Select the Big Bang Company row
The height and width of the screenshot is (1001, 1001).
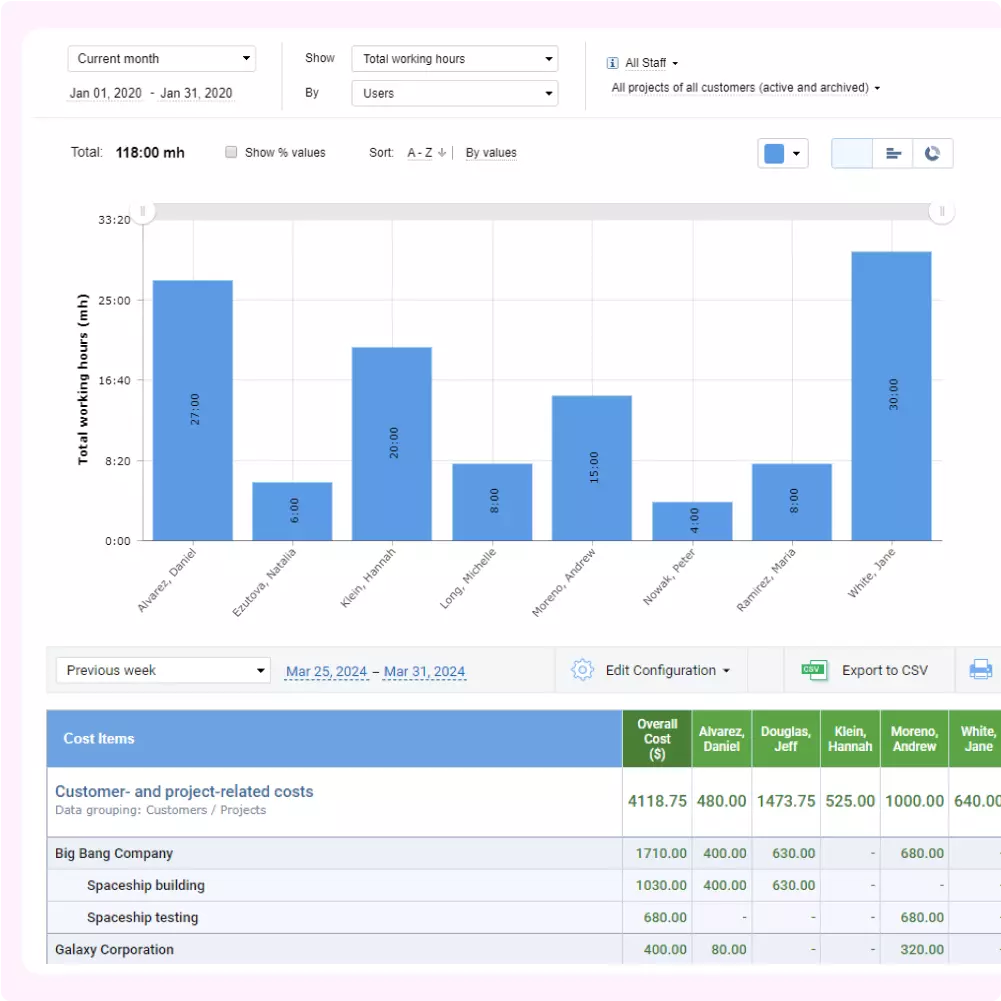tap(523, 854)
